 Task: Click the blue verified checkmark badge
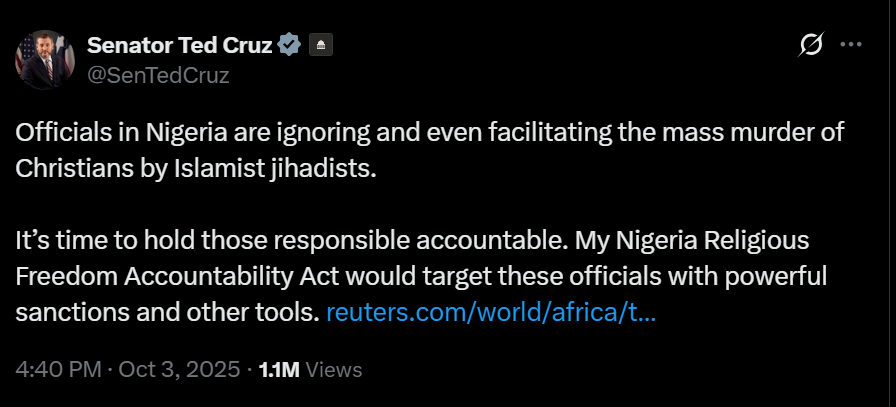click(290, 45)
